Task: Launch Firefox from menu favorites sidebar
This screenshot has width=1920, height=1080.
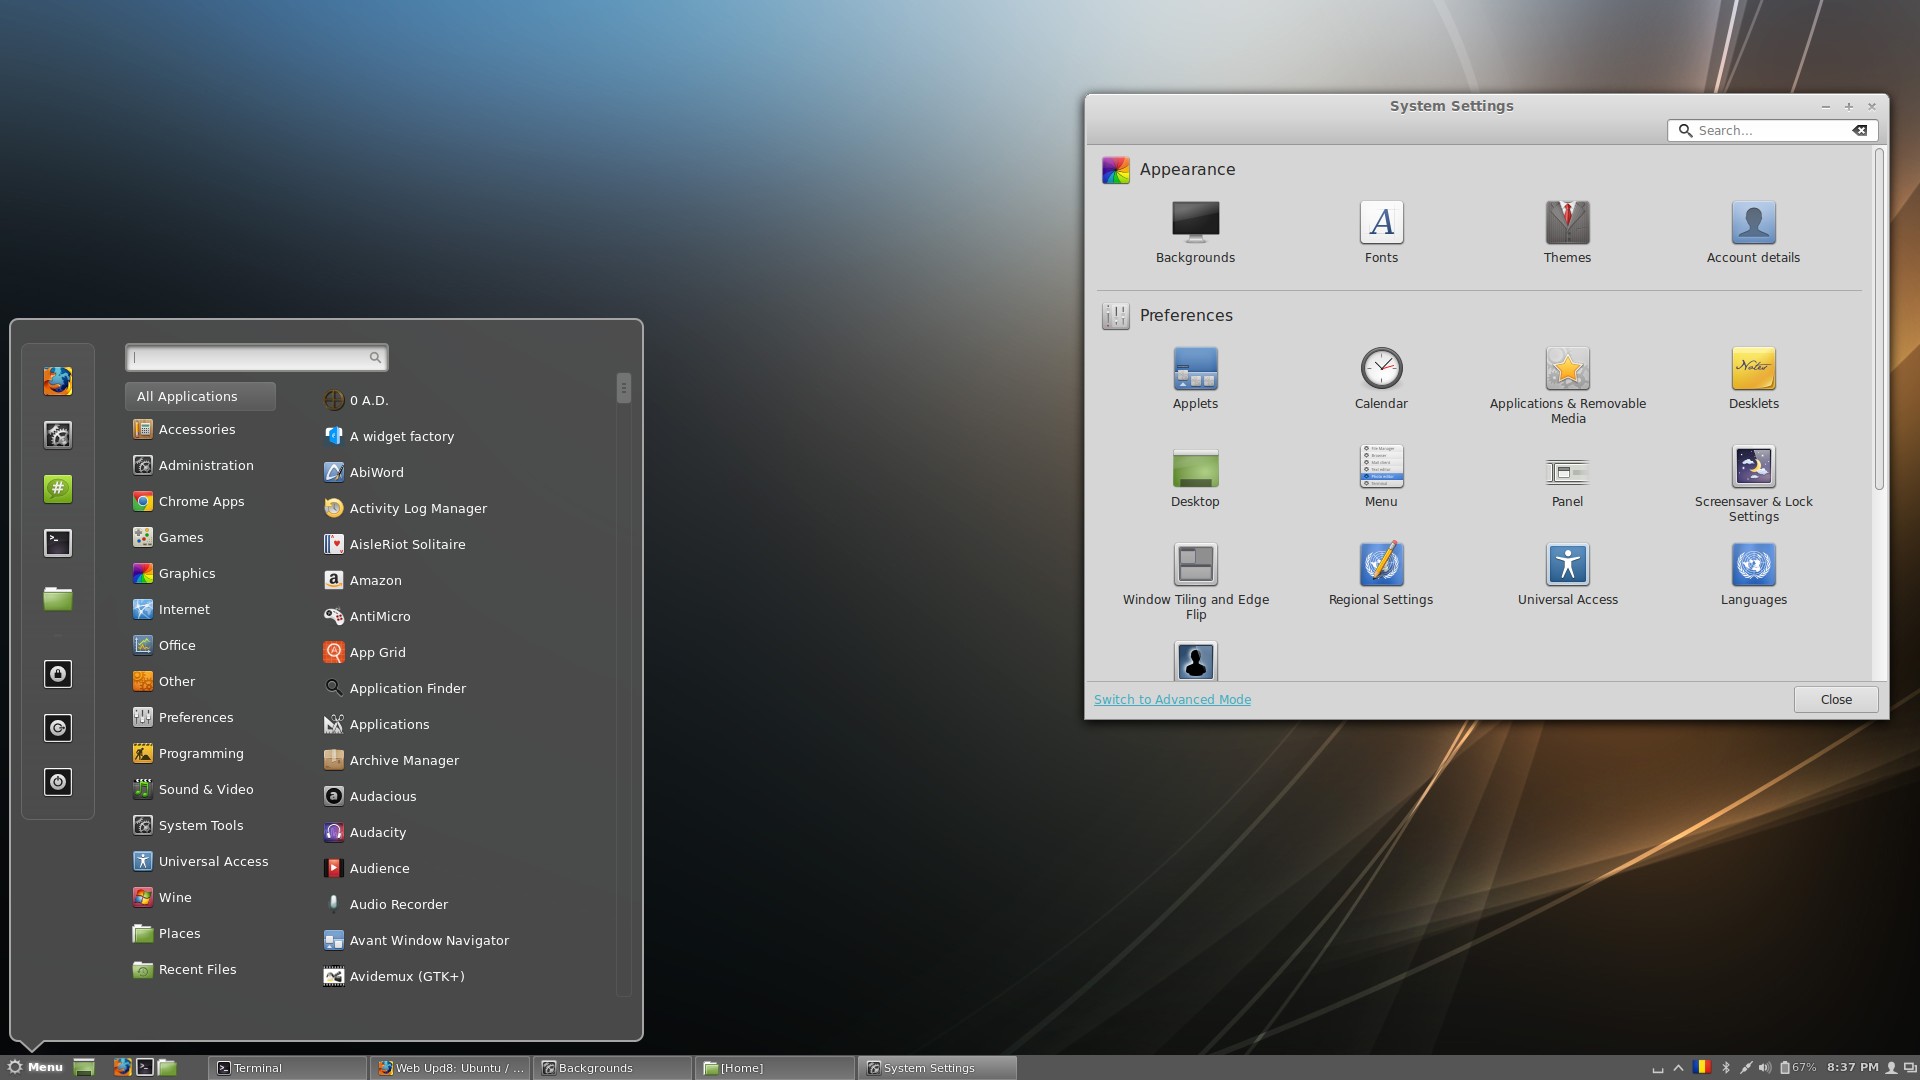Action: pyautogui.click(x=58, y=381)
